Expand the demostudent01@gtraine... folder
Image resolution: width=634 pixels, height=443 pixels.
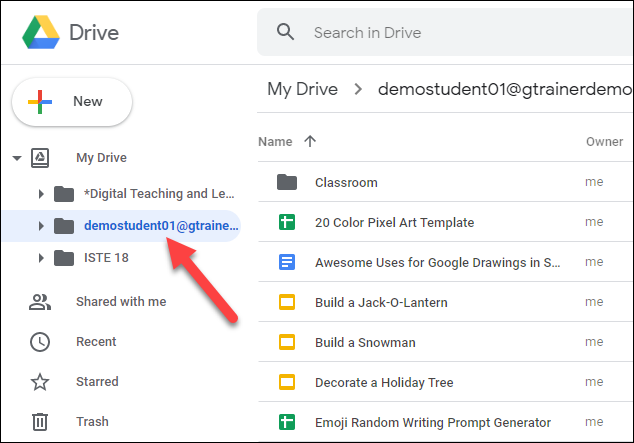[41, 226]
